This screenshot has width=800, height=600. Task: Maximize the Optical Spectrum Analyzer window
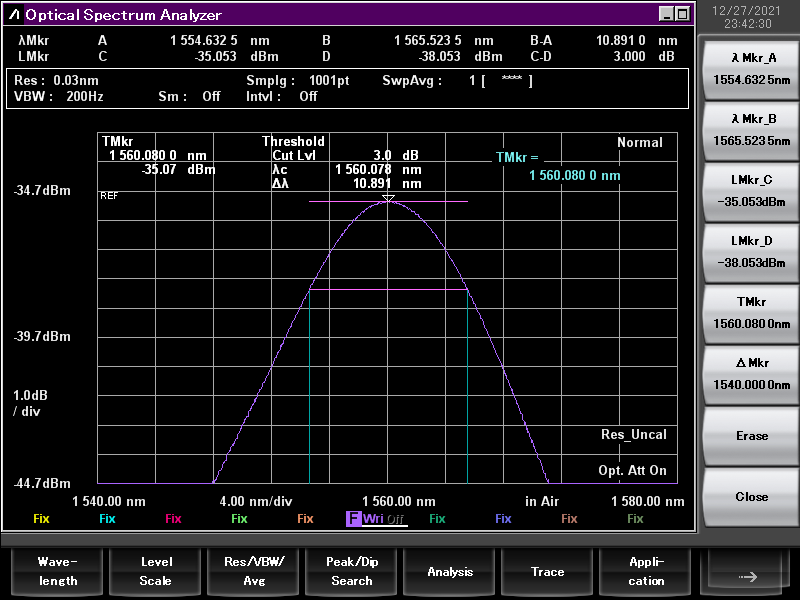point(682,14)
